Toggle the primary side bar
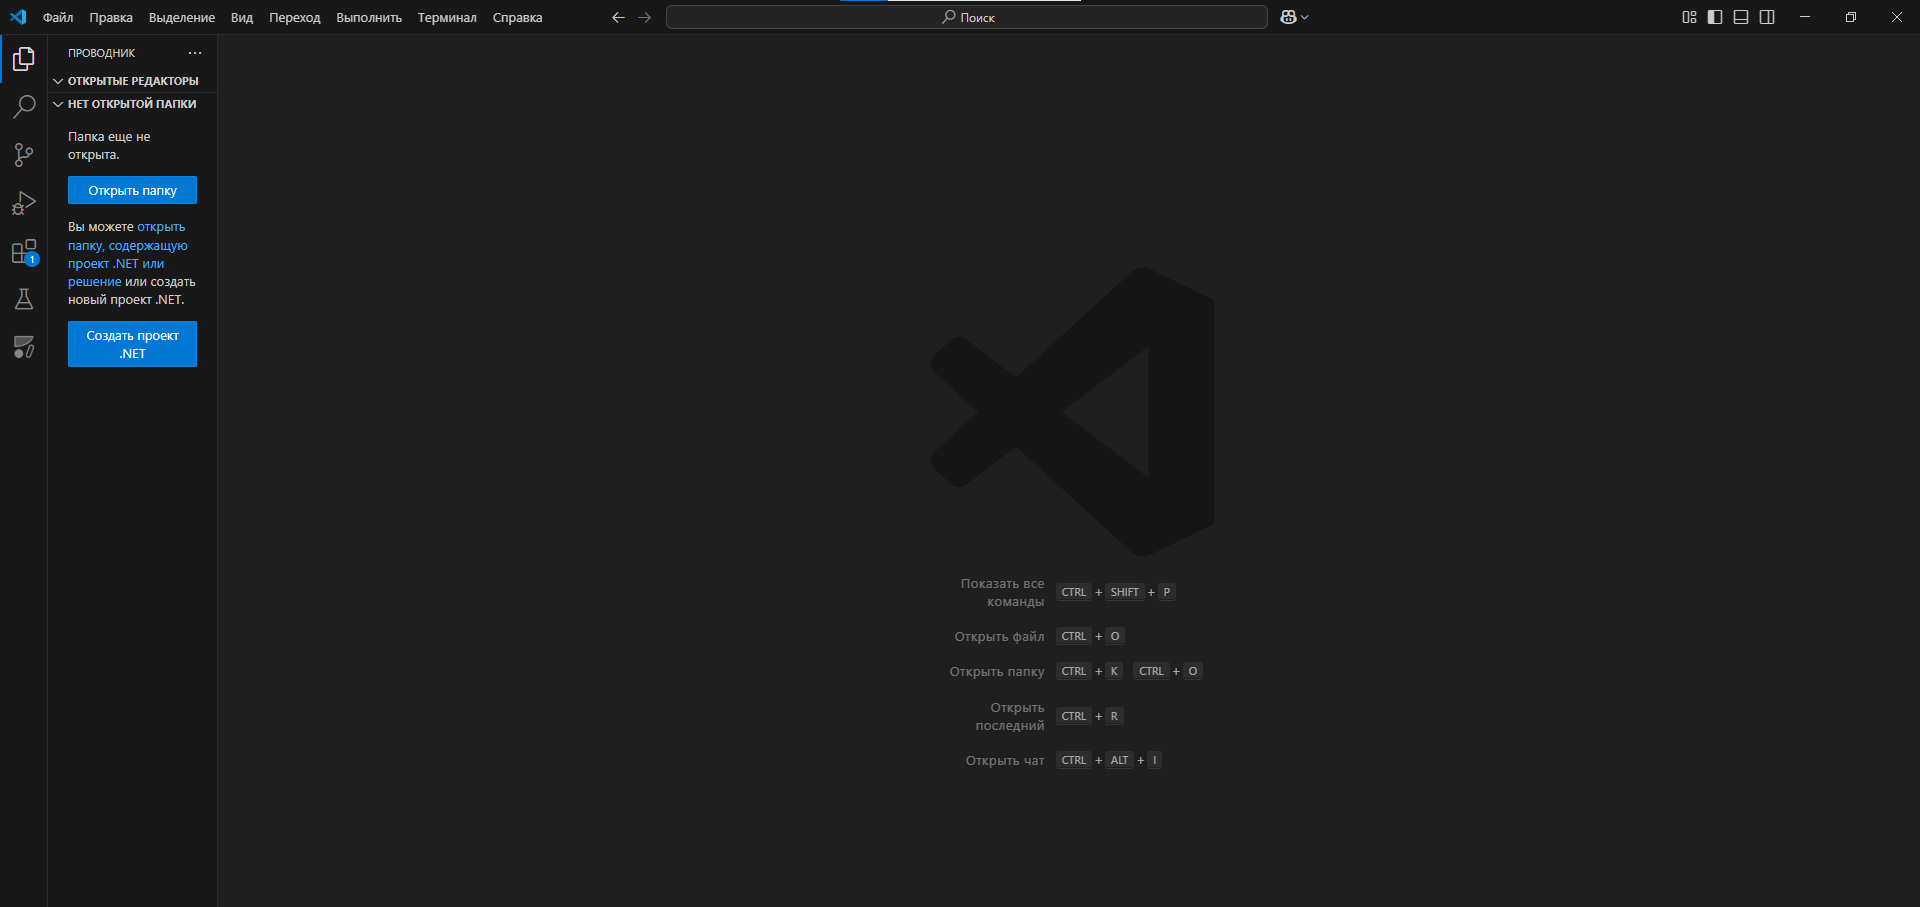 [1715, 17]
